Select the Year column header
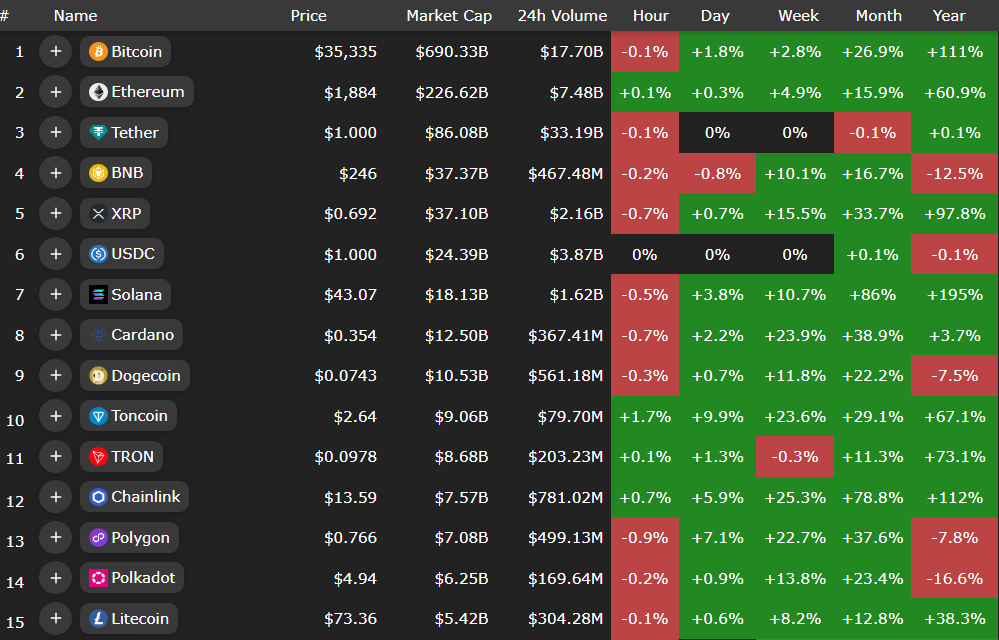Viewport: 999px width, 640px height. 949,16
